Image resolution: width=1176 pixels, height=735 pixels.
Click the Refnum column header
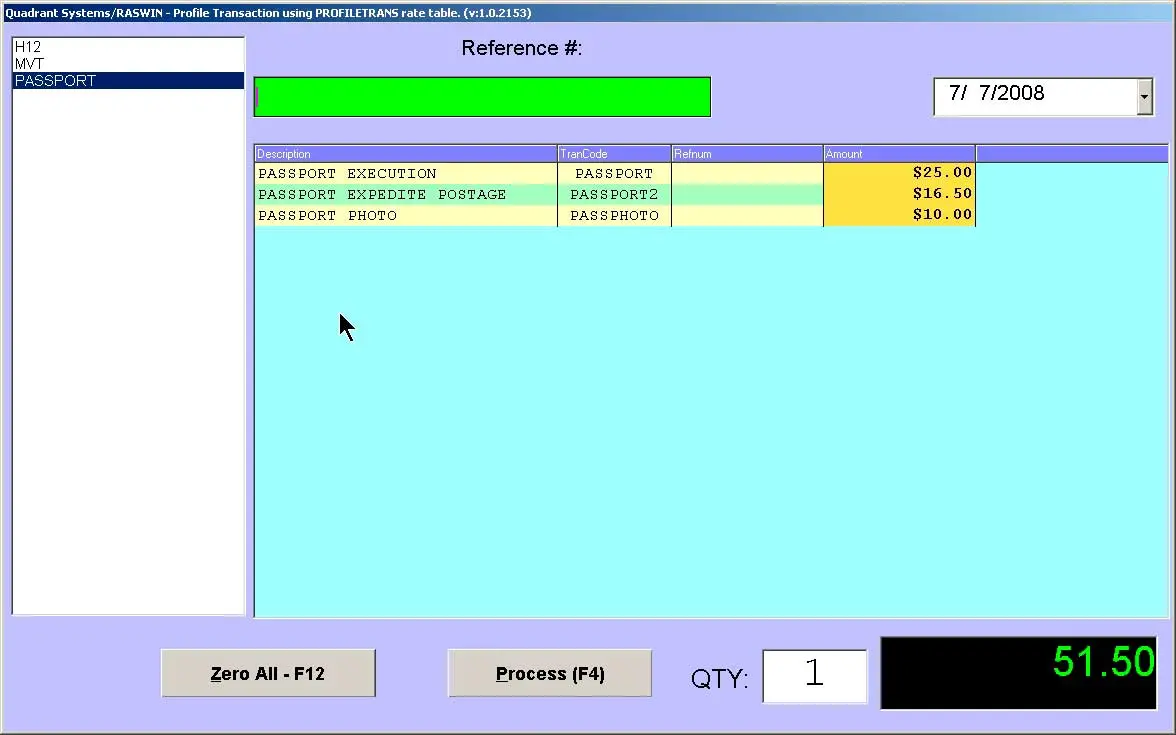pyautogui.click(x=747, y=153)
